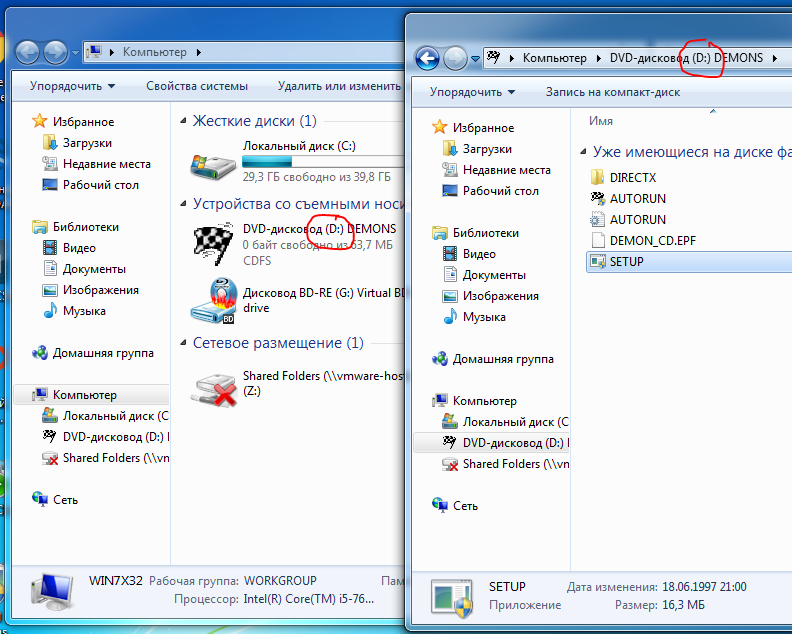
Task: Open recent pages dropdown in DEMONS window
Action: coord(475,59)
